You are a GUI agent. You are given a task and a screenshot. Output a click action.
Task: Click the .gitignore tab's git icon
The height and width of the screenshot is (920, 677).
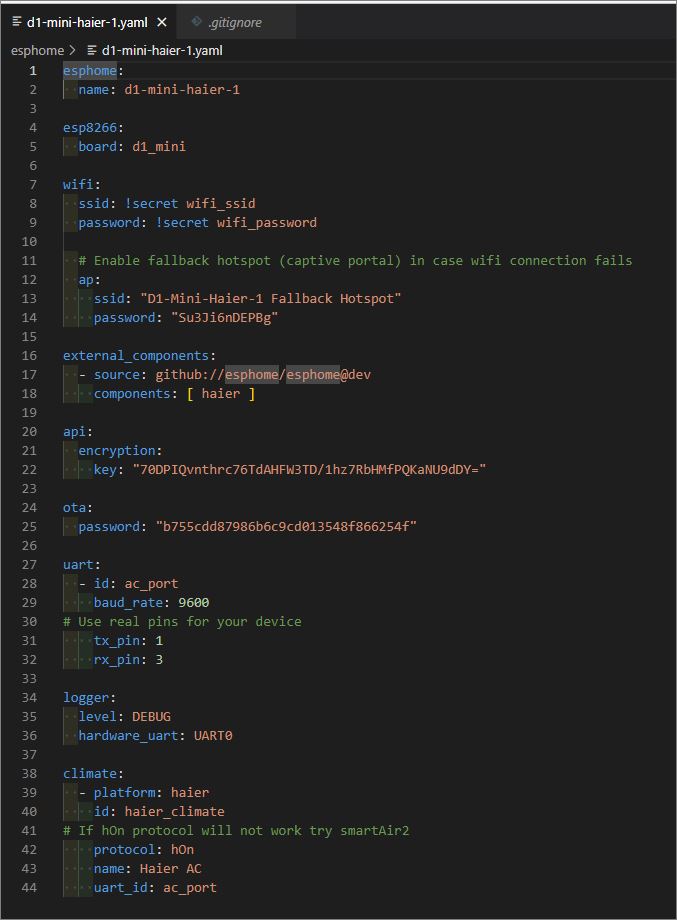(x=197, y=22)
